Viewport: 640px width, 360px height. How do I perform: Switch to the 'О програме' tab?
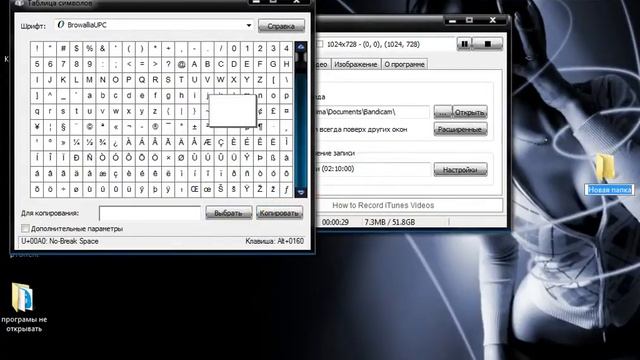404,64
